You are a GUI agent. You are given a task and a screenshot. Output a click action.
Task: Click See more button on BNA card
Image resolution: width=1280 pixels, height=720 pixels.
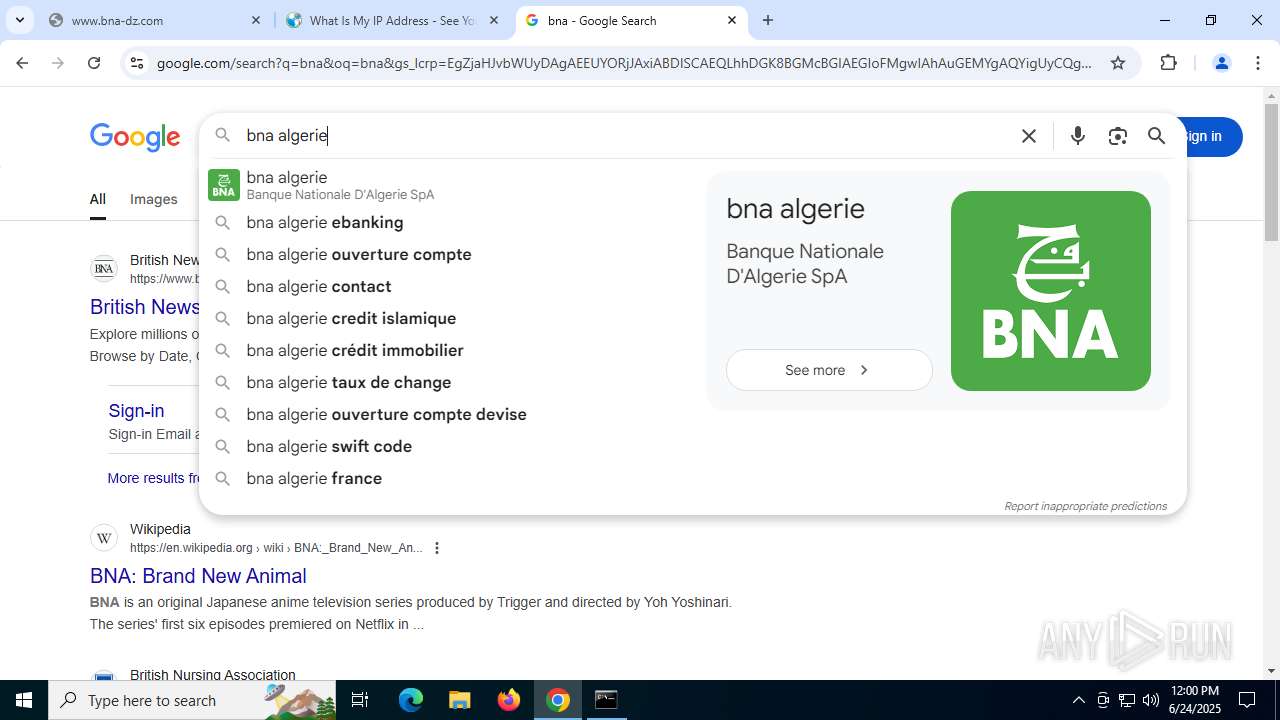click(x=829, y=370)
